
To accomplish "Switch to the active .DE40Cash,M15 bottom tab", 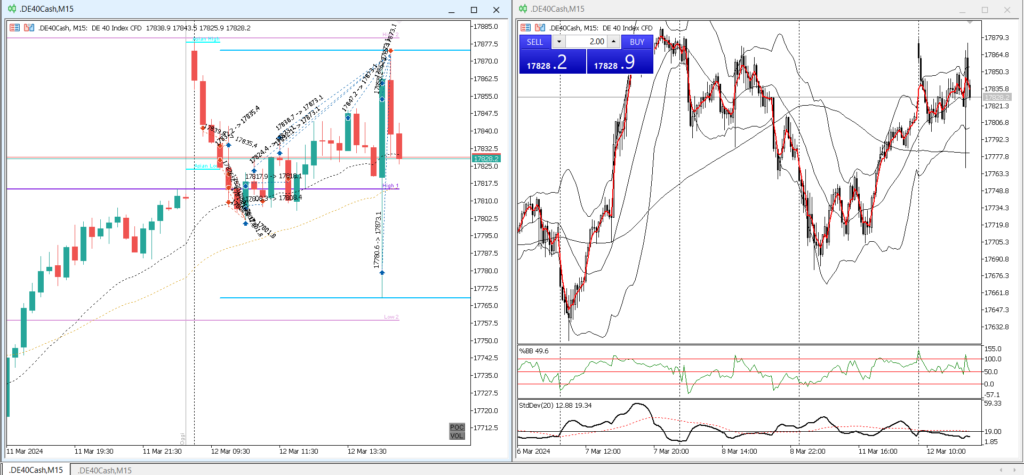I will click(x=35, y=470).
